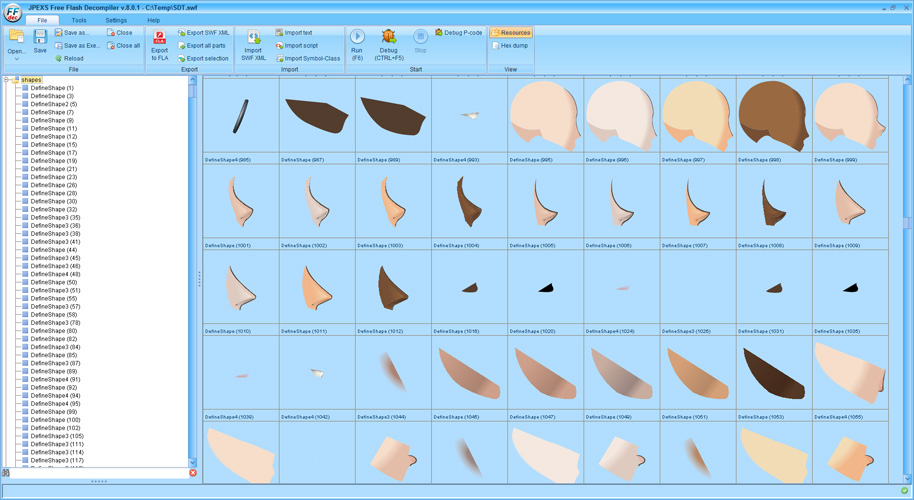Select DefineShape4 (998) brown head thumbnail
The height and width of the screenshot is (500, 914).
click(773, 116)
